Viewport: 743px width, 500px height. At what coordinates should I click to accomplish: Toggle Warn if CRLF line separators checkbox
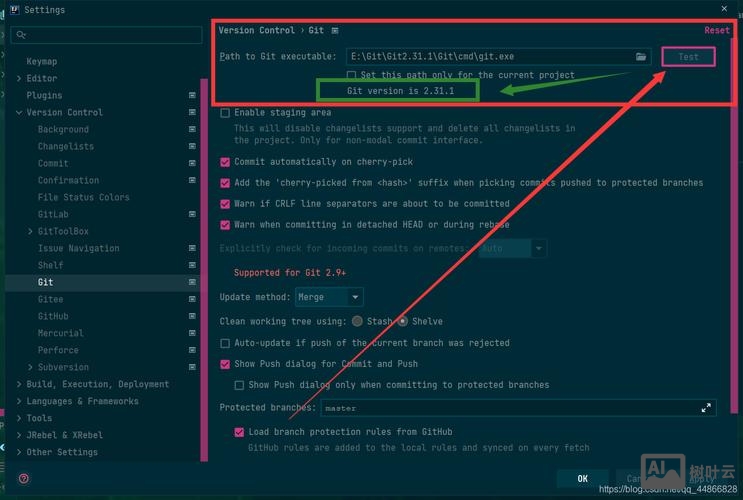click(225, 204)
